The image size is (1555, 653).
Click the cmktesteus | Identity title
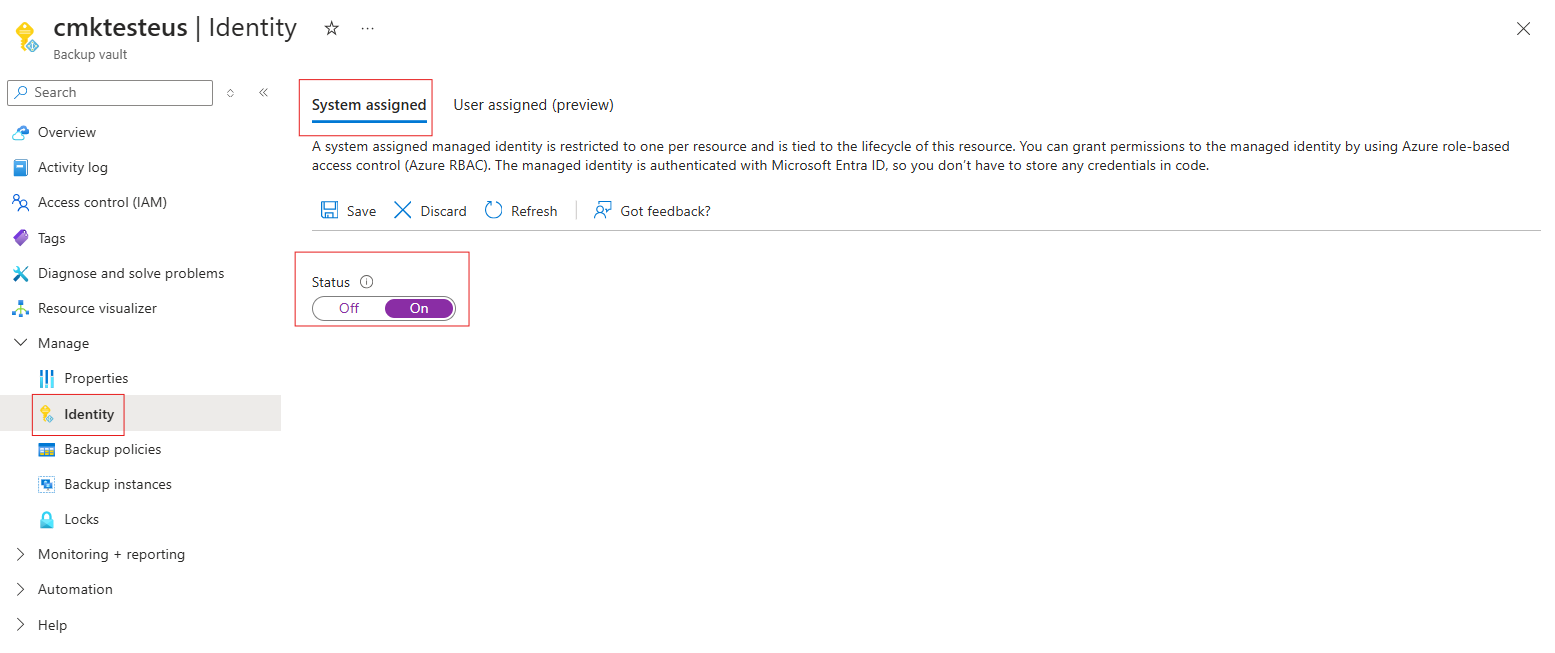(175, 28)
